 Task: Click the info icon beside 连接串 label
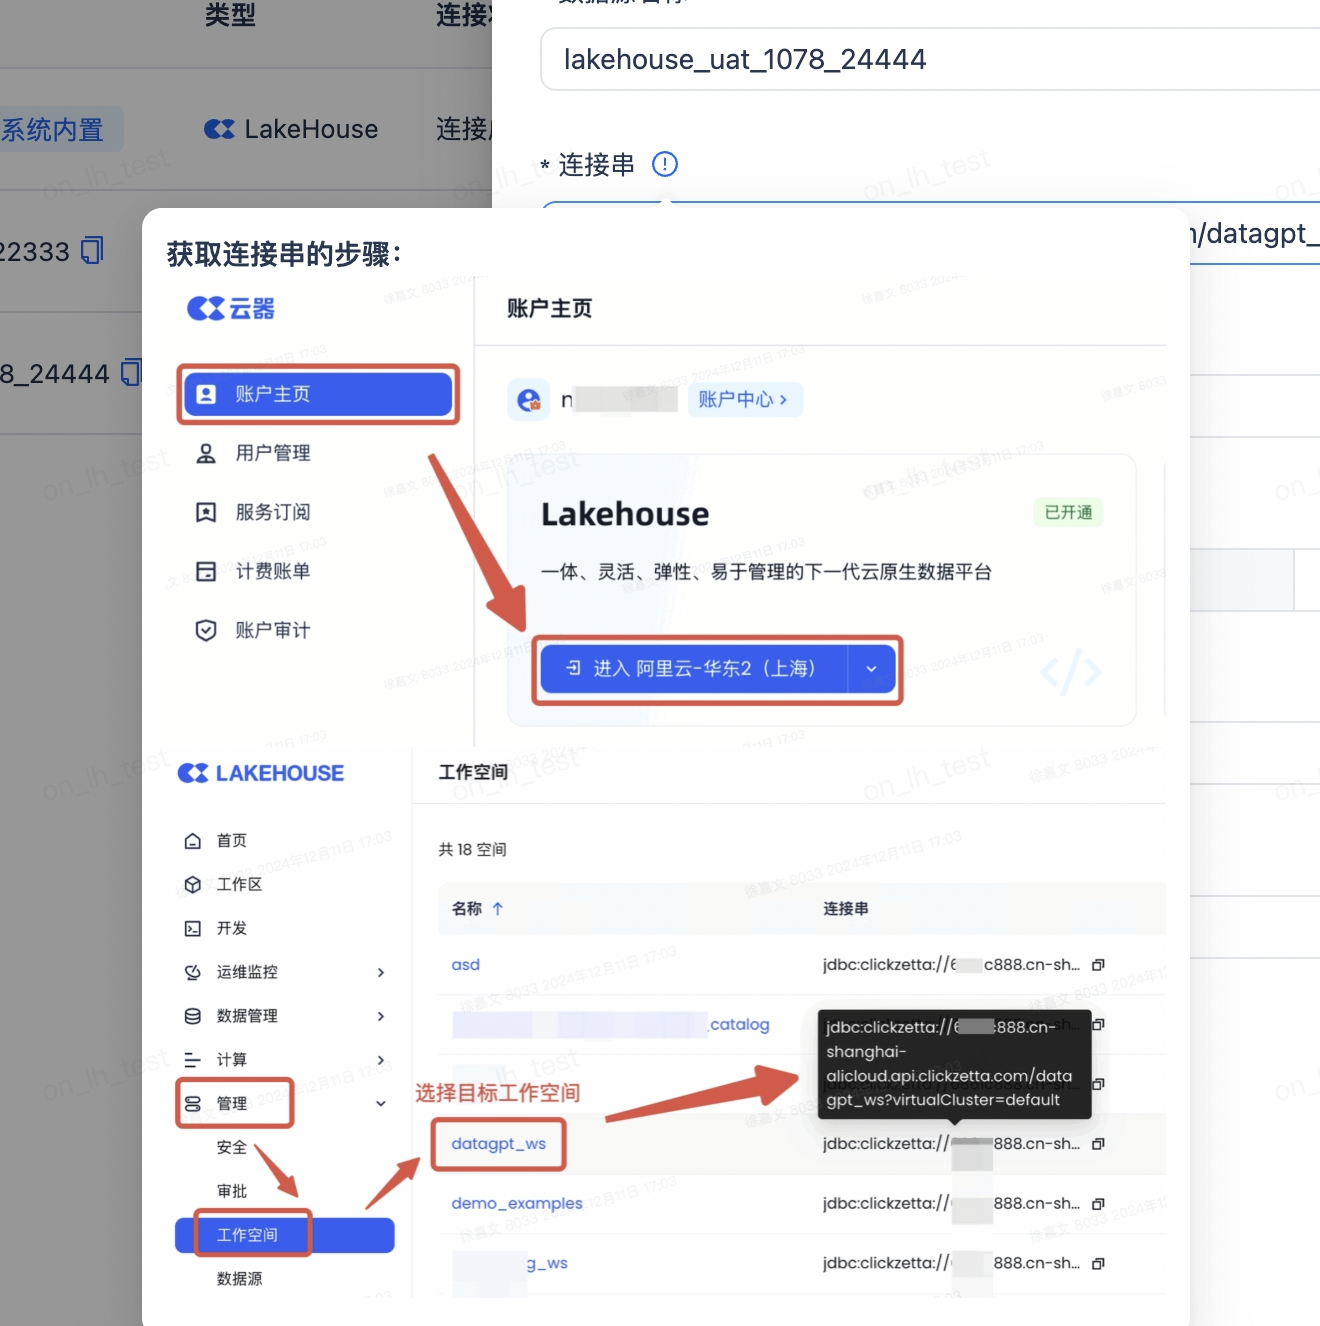pos(665,164)
